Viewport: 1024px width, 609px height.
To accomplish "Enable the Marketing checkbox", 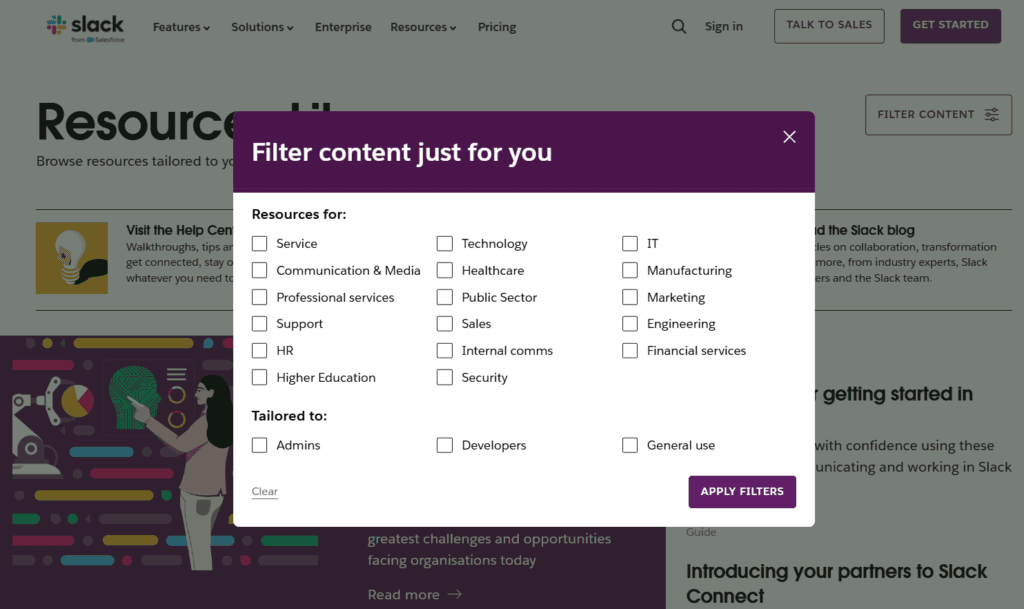I will click(630, 297).
